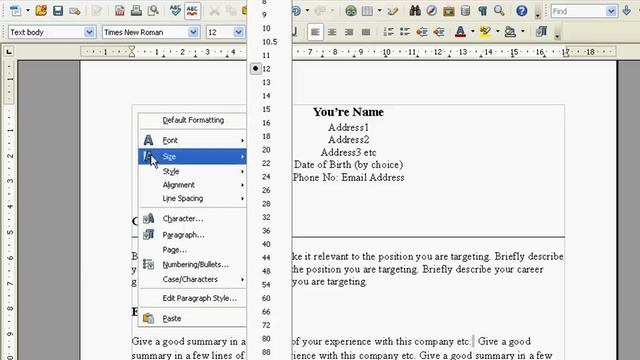Toggle Align Right button
This screenshot has height=360, width=640.
(x=349, y=32)
